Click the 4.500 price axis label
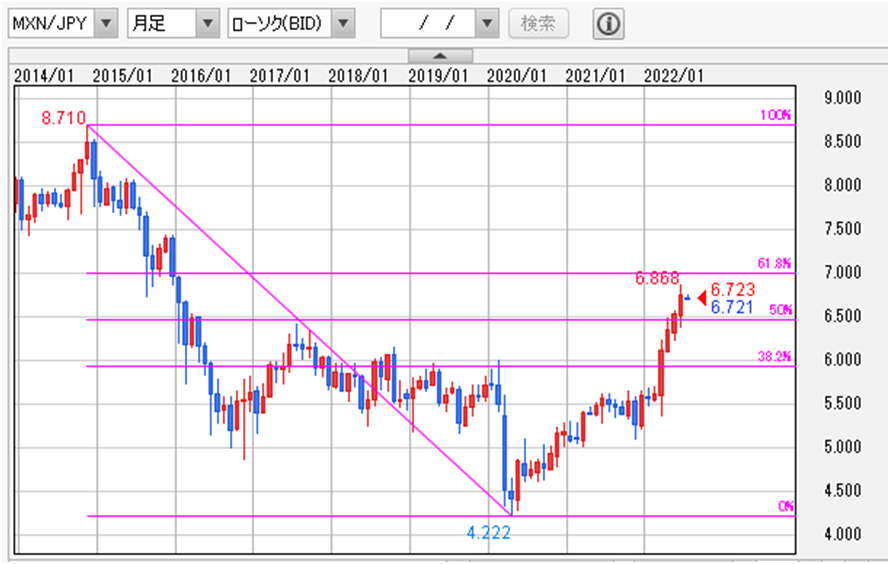 pos(842,491)
